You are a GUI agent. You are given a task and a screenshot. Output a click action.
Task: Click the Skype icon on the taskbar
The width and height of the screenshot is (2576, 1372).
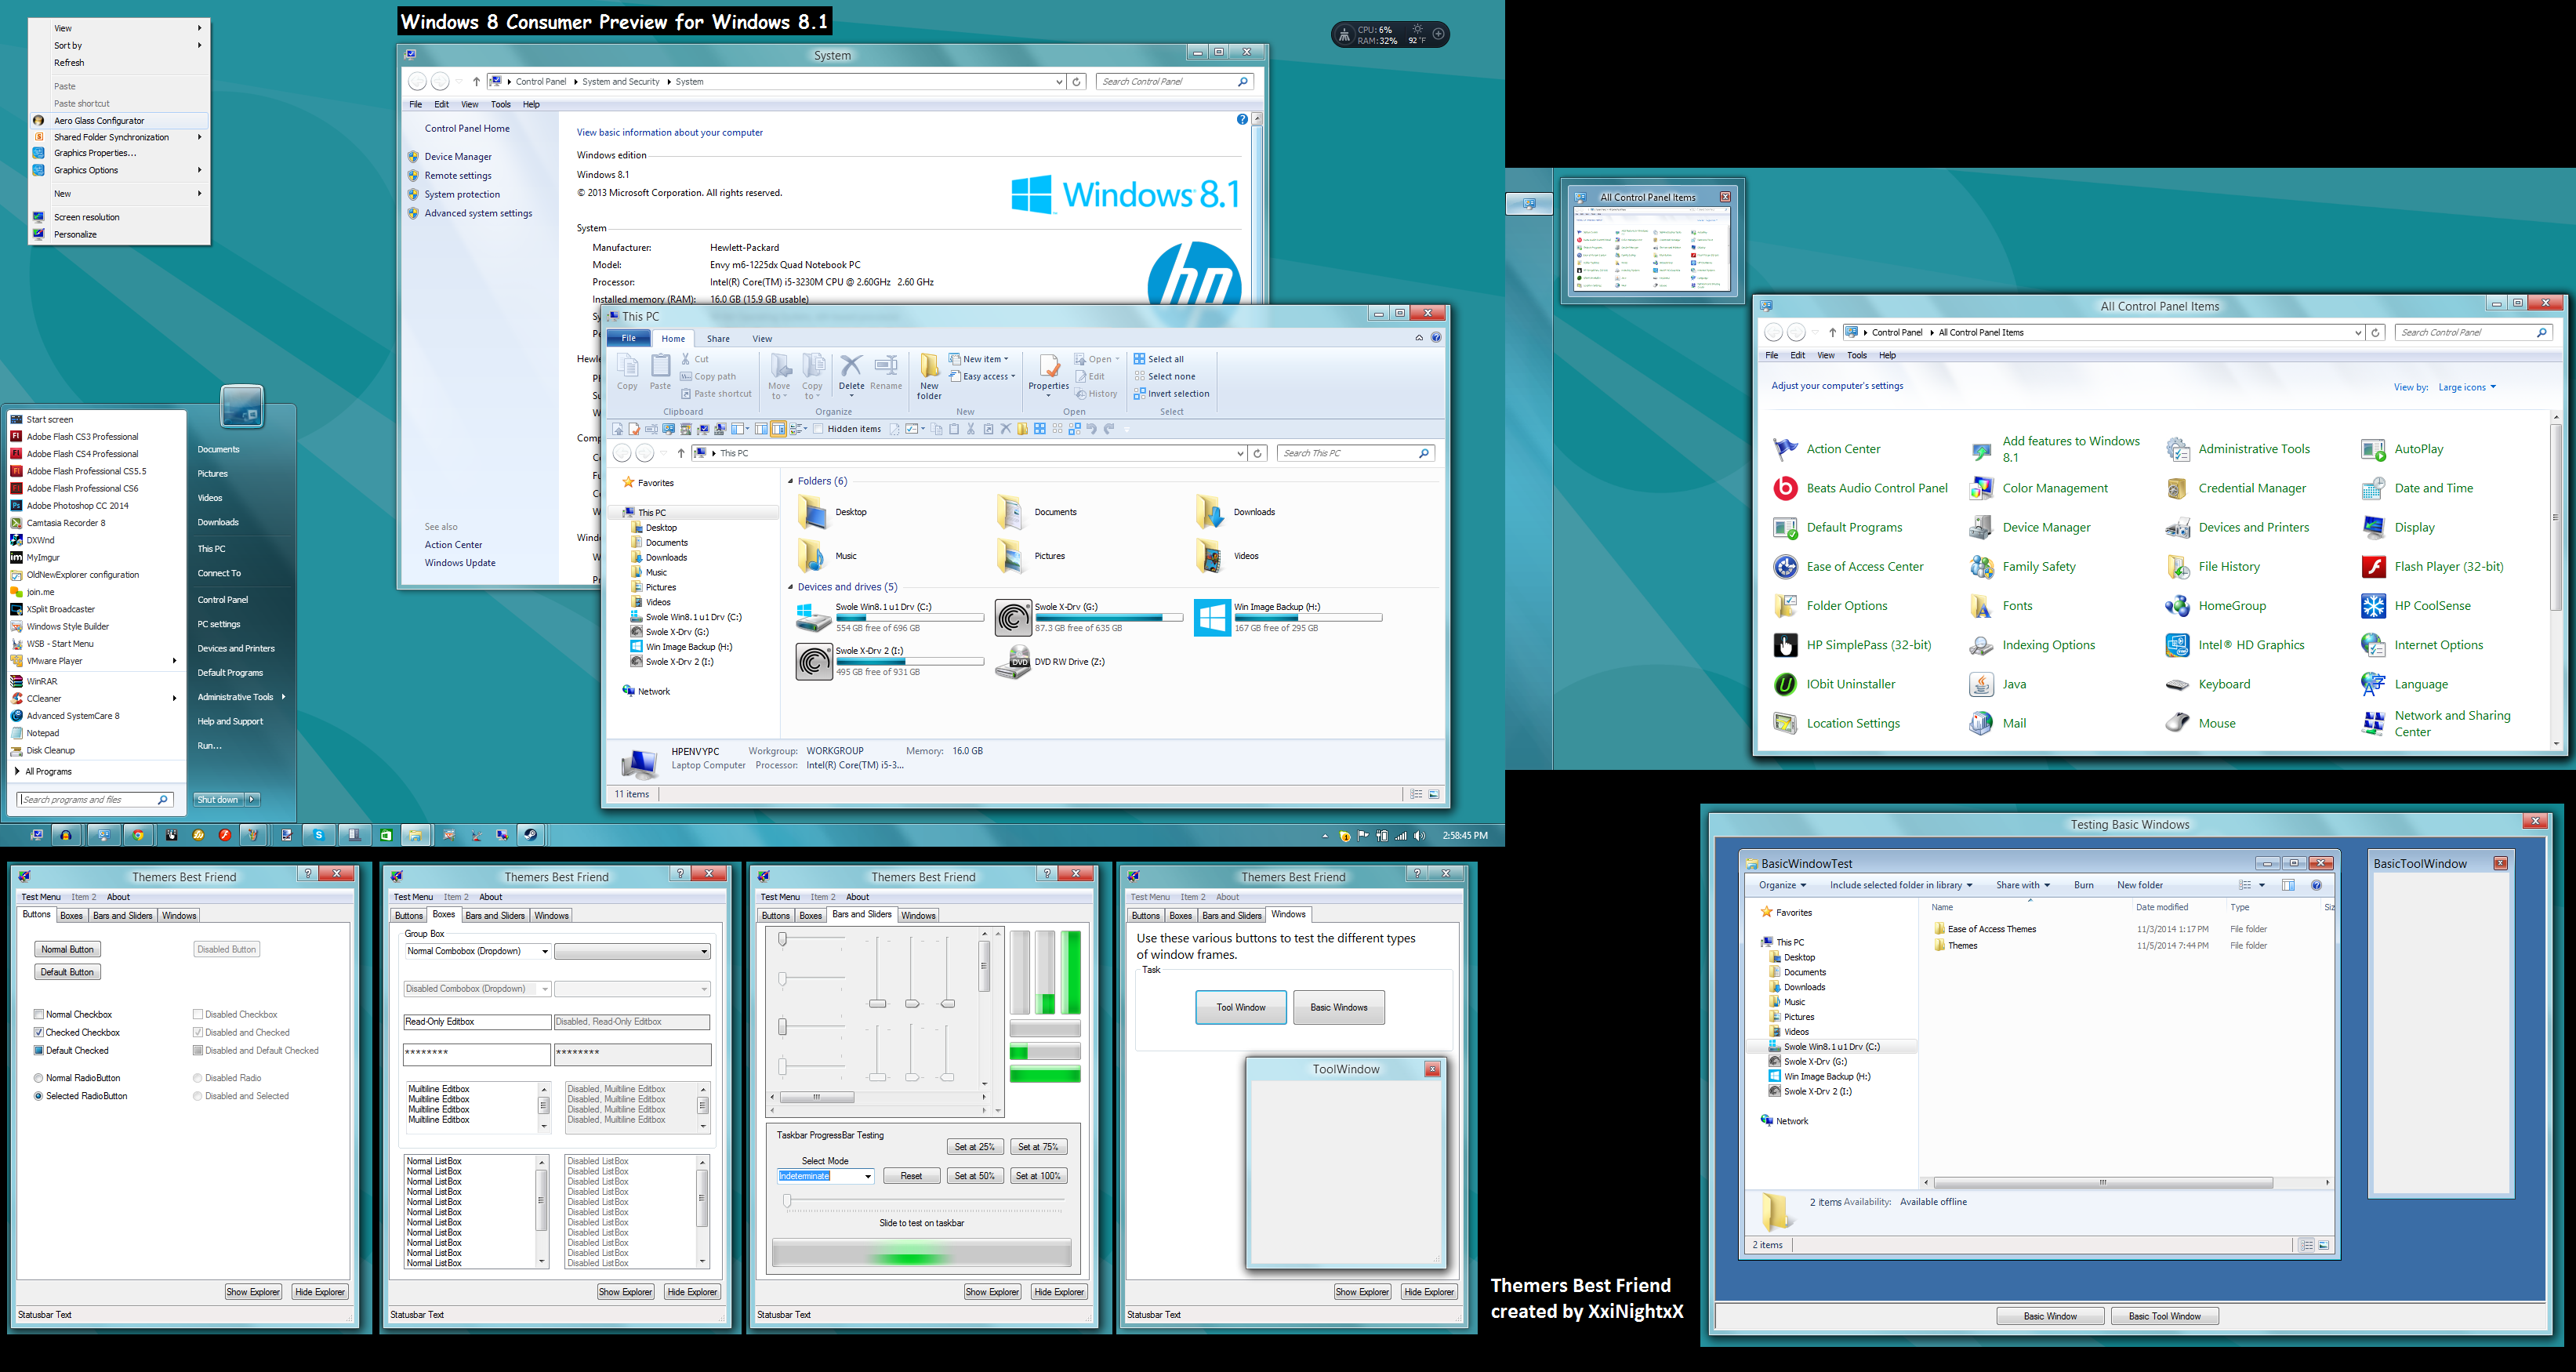tap(319, 835)
